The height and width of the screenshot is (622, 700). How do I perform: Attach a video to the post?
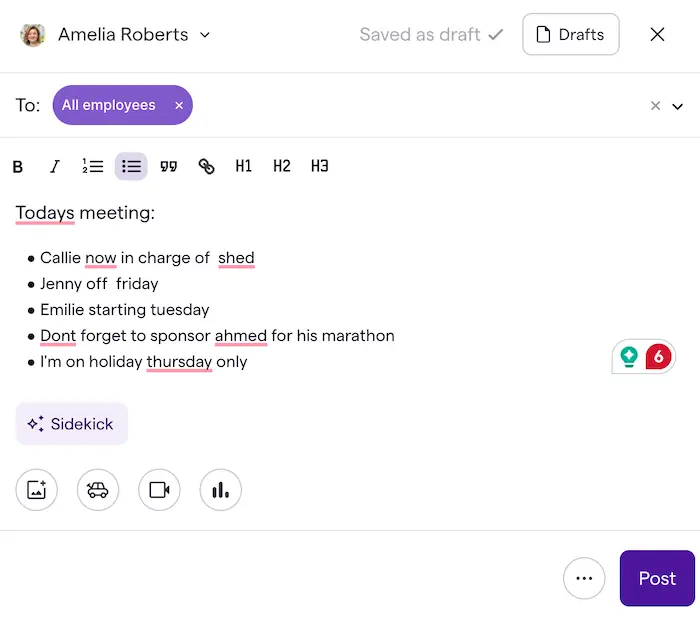pos(159,490)
